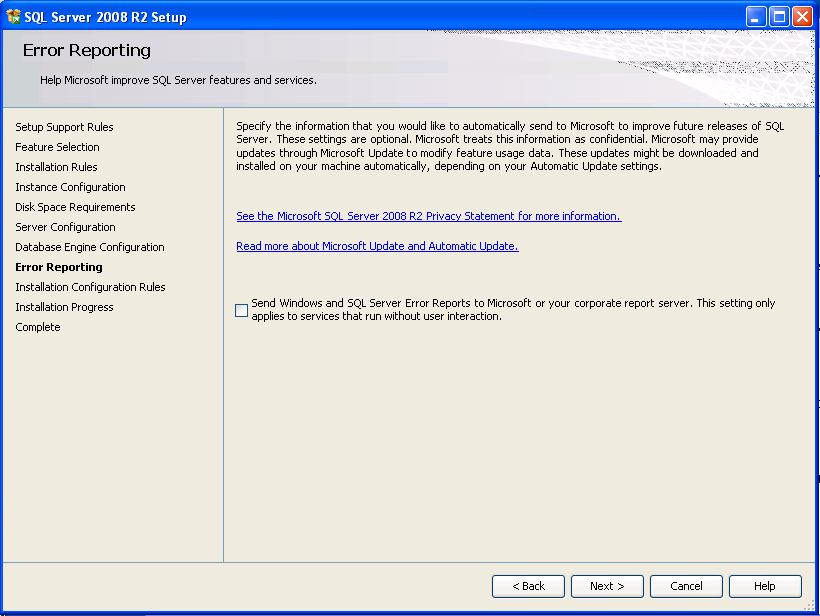Click the Error Reporting step in sidebar
Image resolution: width=820 pixels, height=616 pixels.
59,267
